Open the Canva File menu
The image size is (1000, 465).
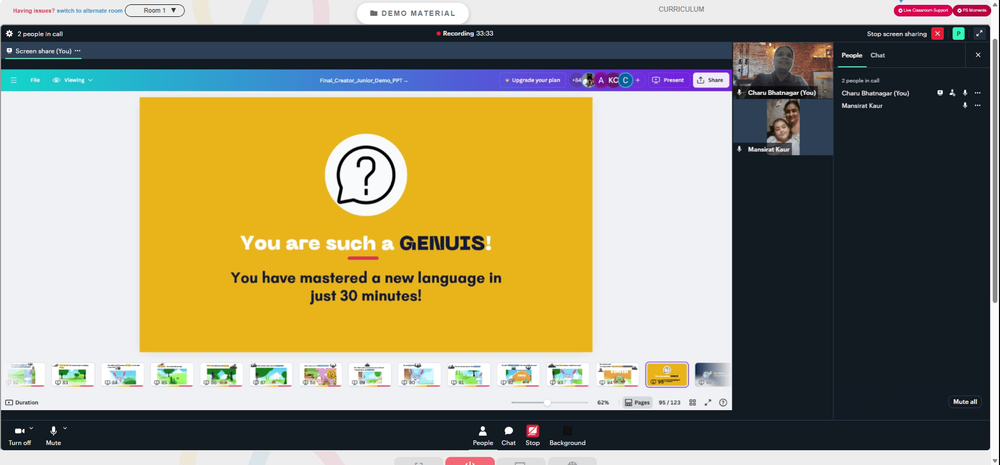35,80
